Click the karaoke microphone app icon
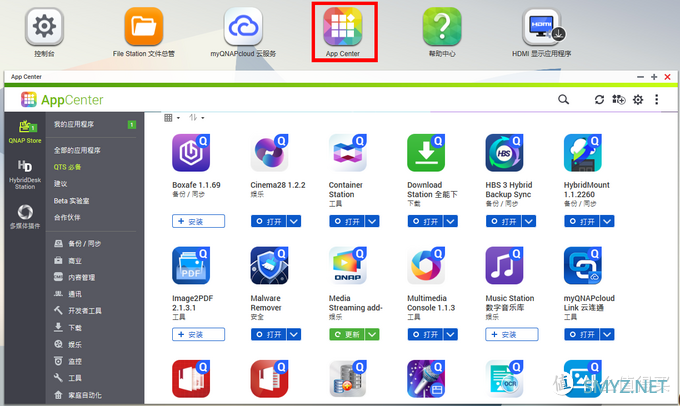This screenshot has height=406, width=680. pyautogui.click(x=426, y=379)
